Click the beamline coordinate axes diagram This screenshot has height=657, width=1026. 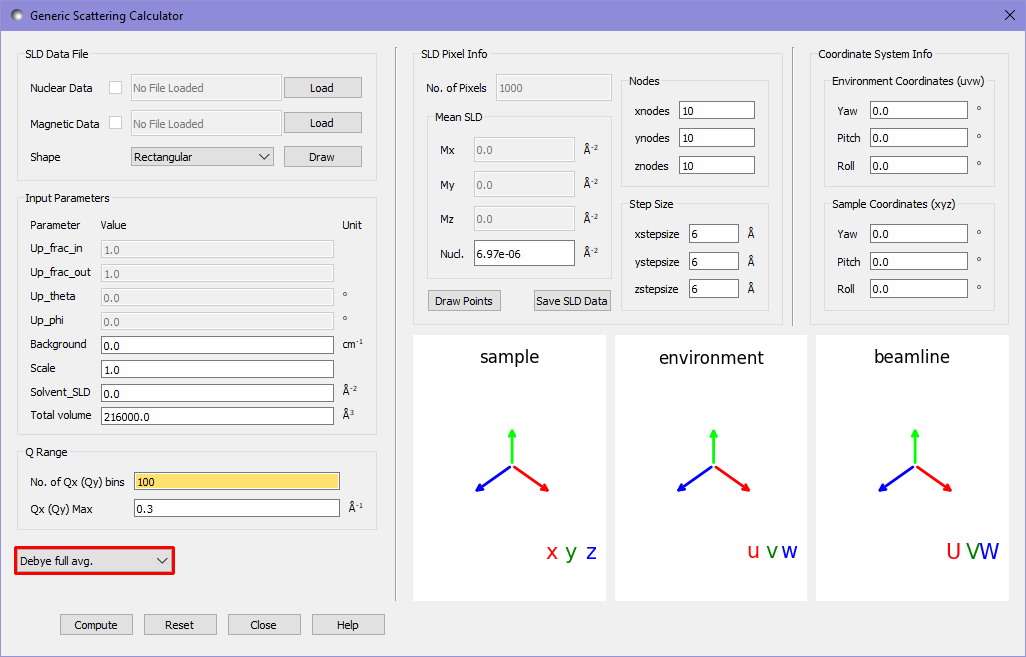click(x=912, y=468)
